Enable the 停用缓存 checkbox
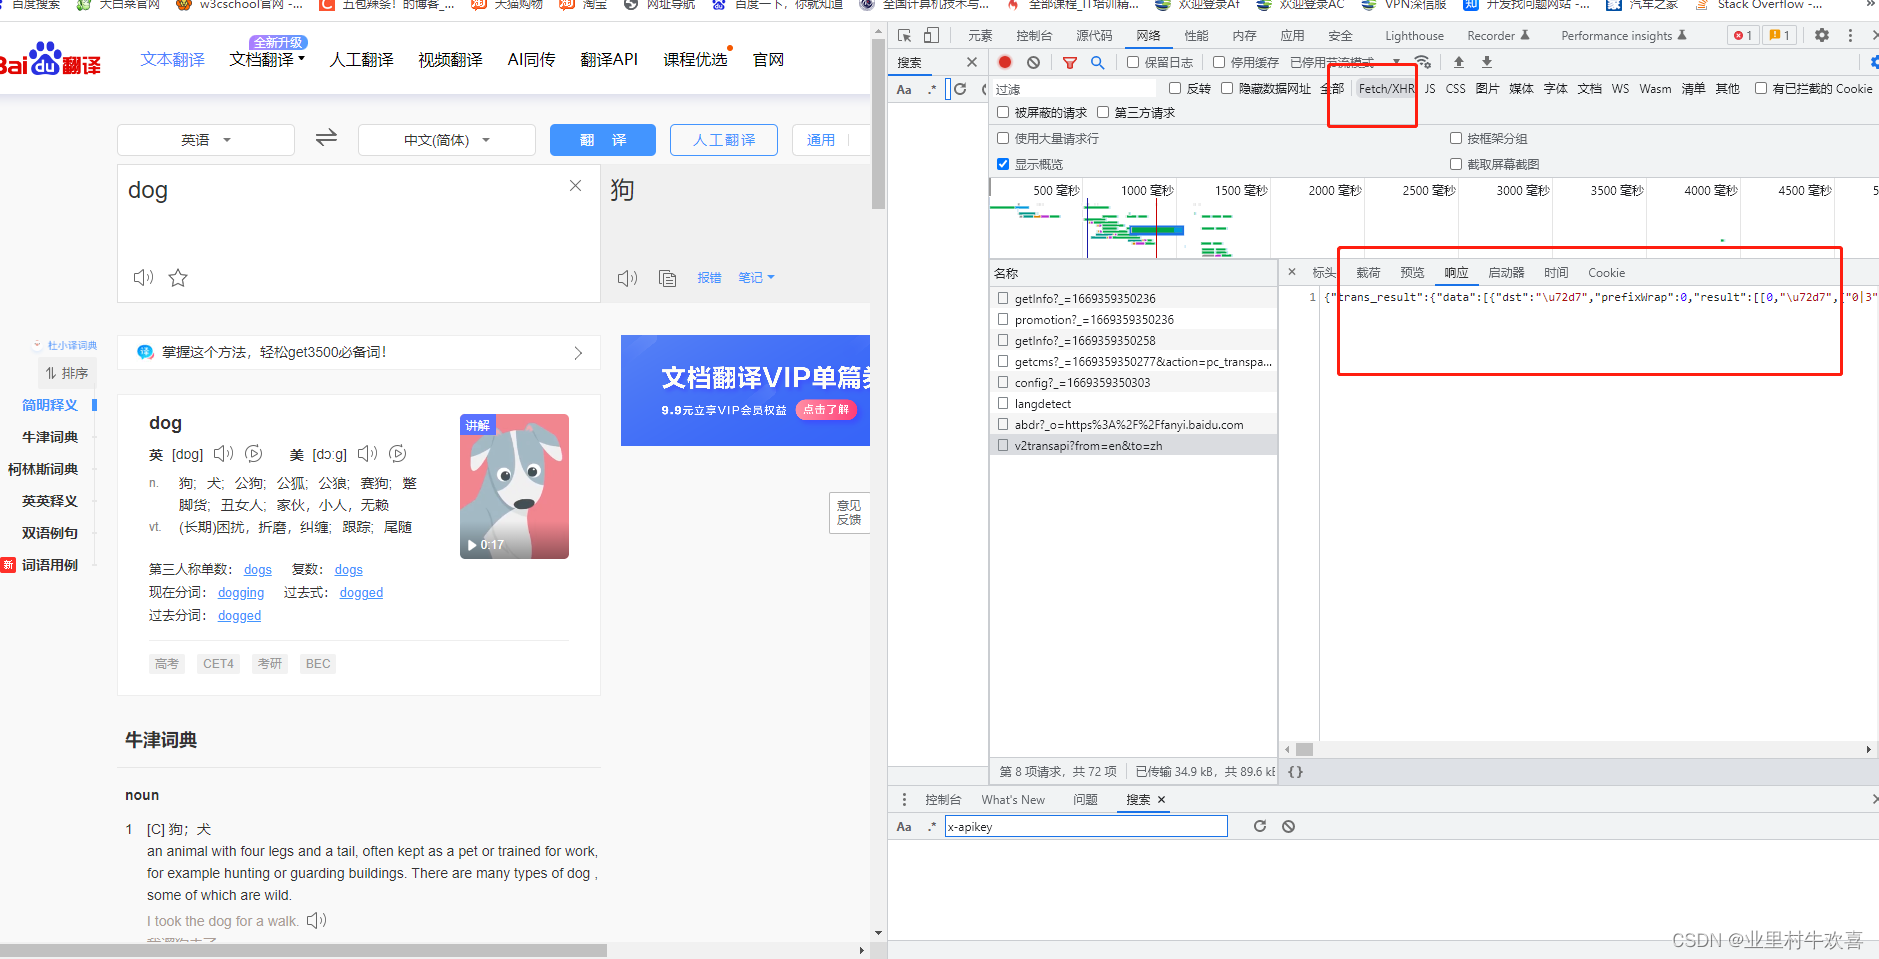Image resolution: width=1879 pixels, height=959 pixels. pyautogui.click(x=1219, y=62)
